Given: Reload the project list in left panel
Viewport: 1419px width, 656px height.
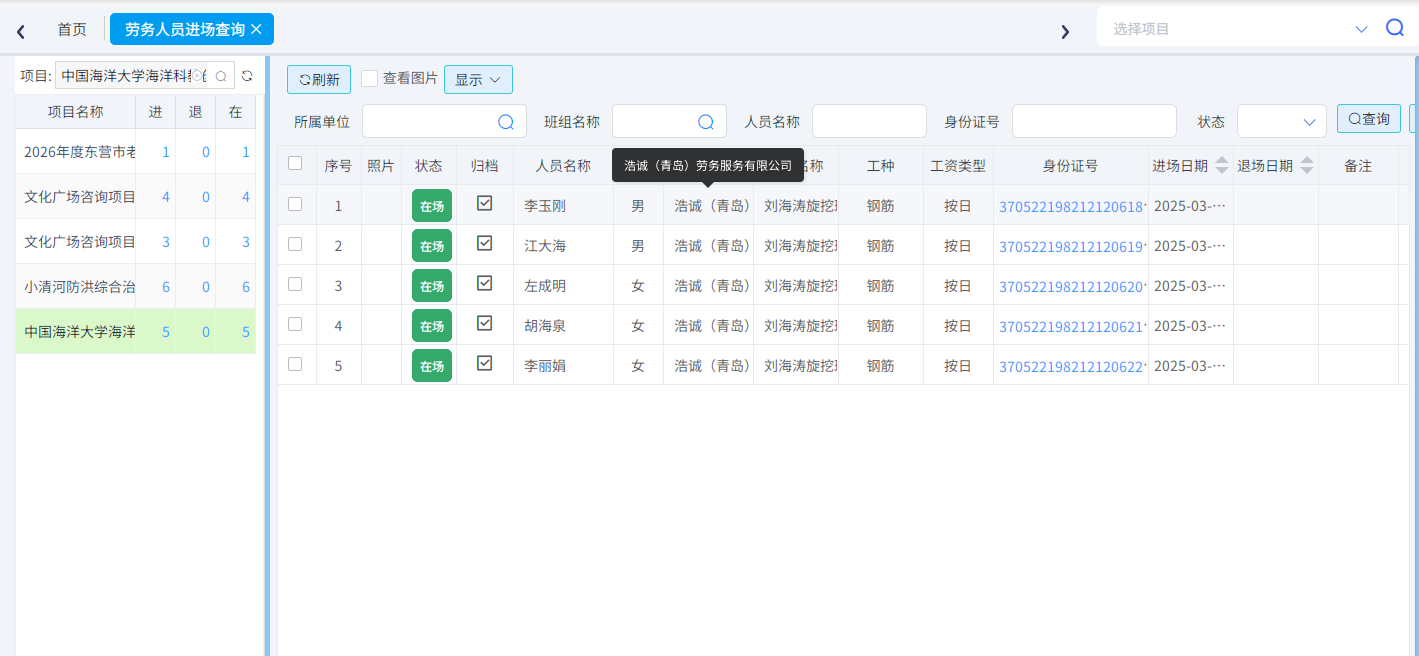Looking at the screenshot, I should pos(247,76).
